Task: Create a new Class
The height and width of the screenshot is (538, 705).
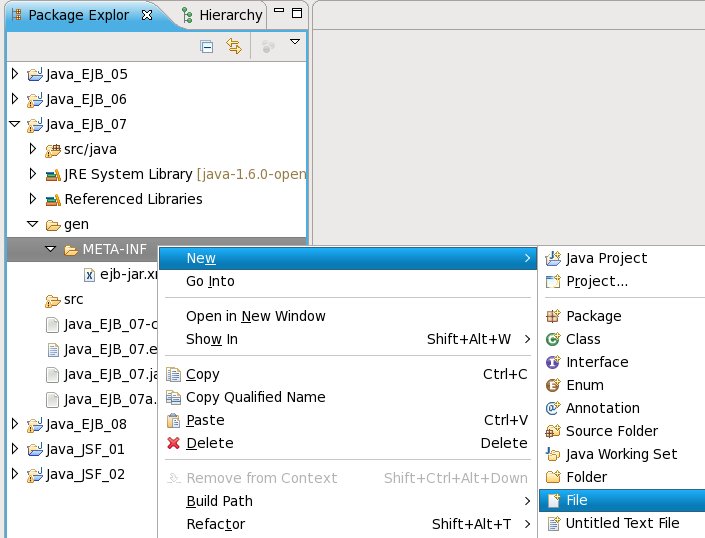Action: point(622,339)
